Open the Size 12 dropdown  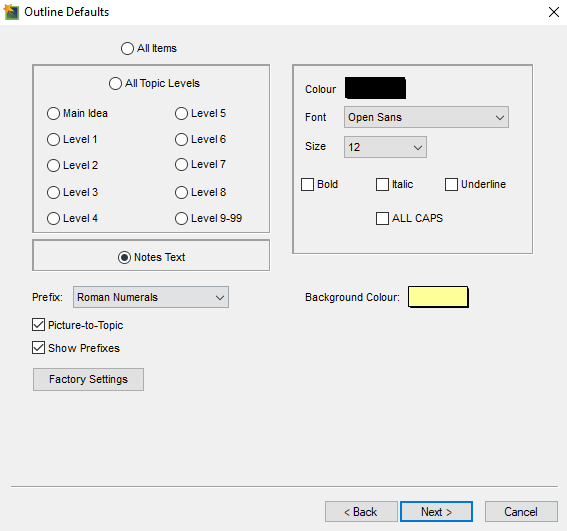(x=385, y=147)
